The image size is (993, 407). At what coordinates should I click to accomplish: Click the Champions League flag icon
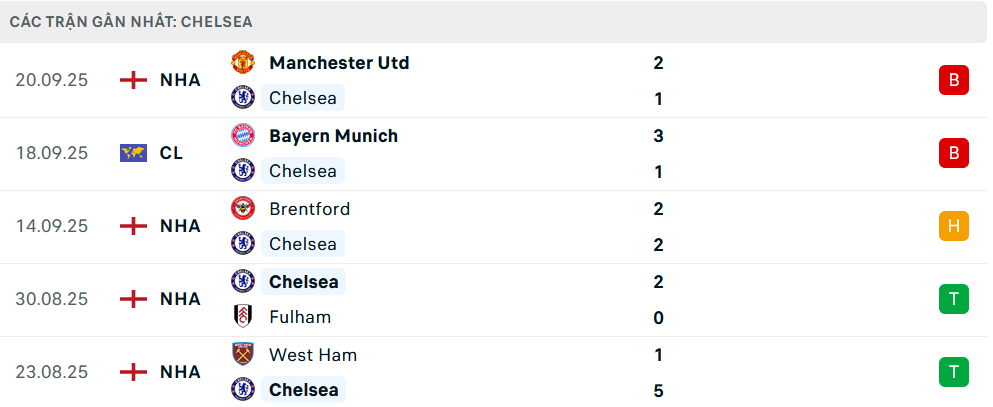pos(133,153)
